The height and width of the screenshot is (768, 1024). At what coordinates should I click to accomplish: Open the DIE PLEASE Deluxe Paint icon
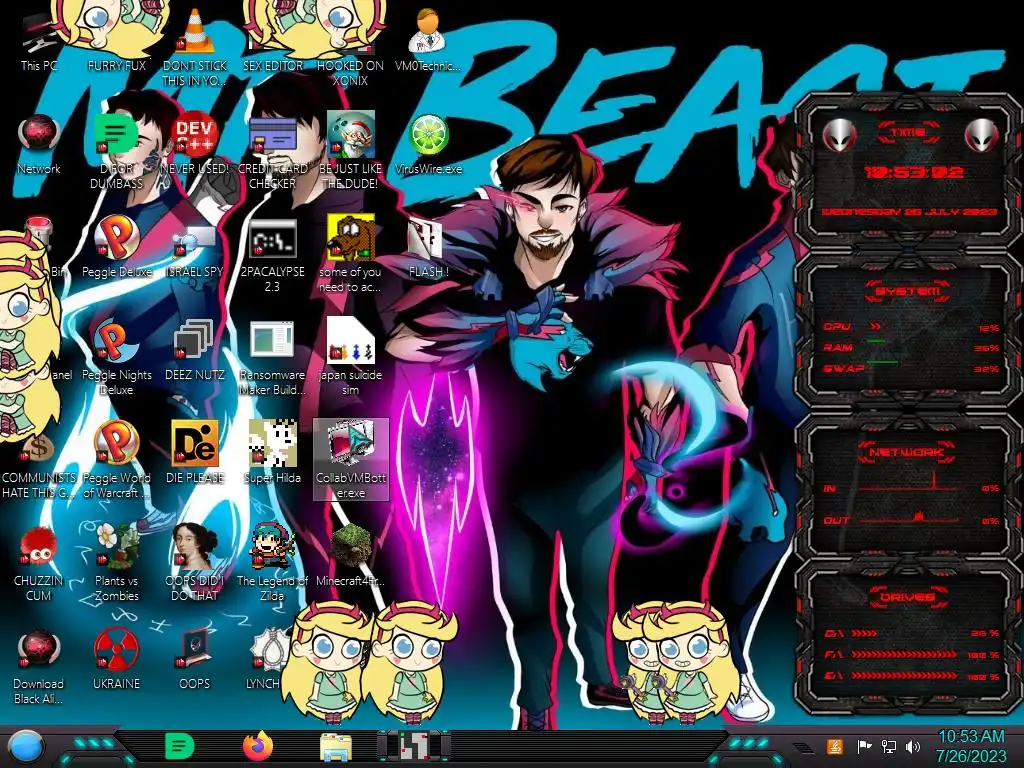tap(195, 452)
